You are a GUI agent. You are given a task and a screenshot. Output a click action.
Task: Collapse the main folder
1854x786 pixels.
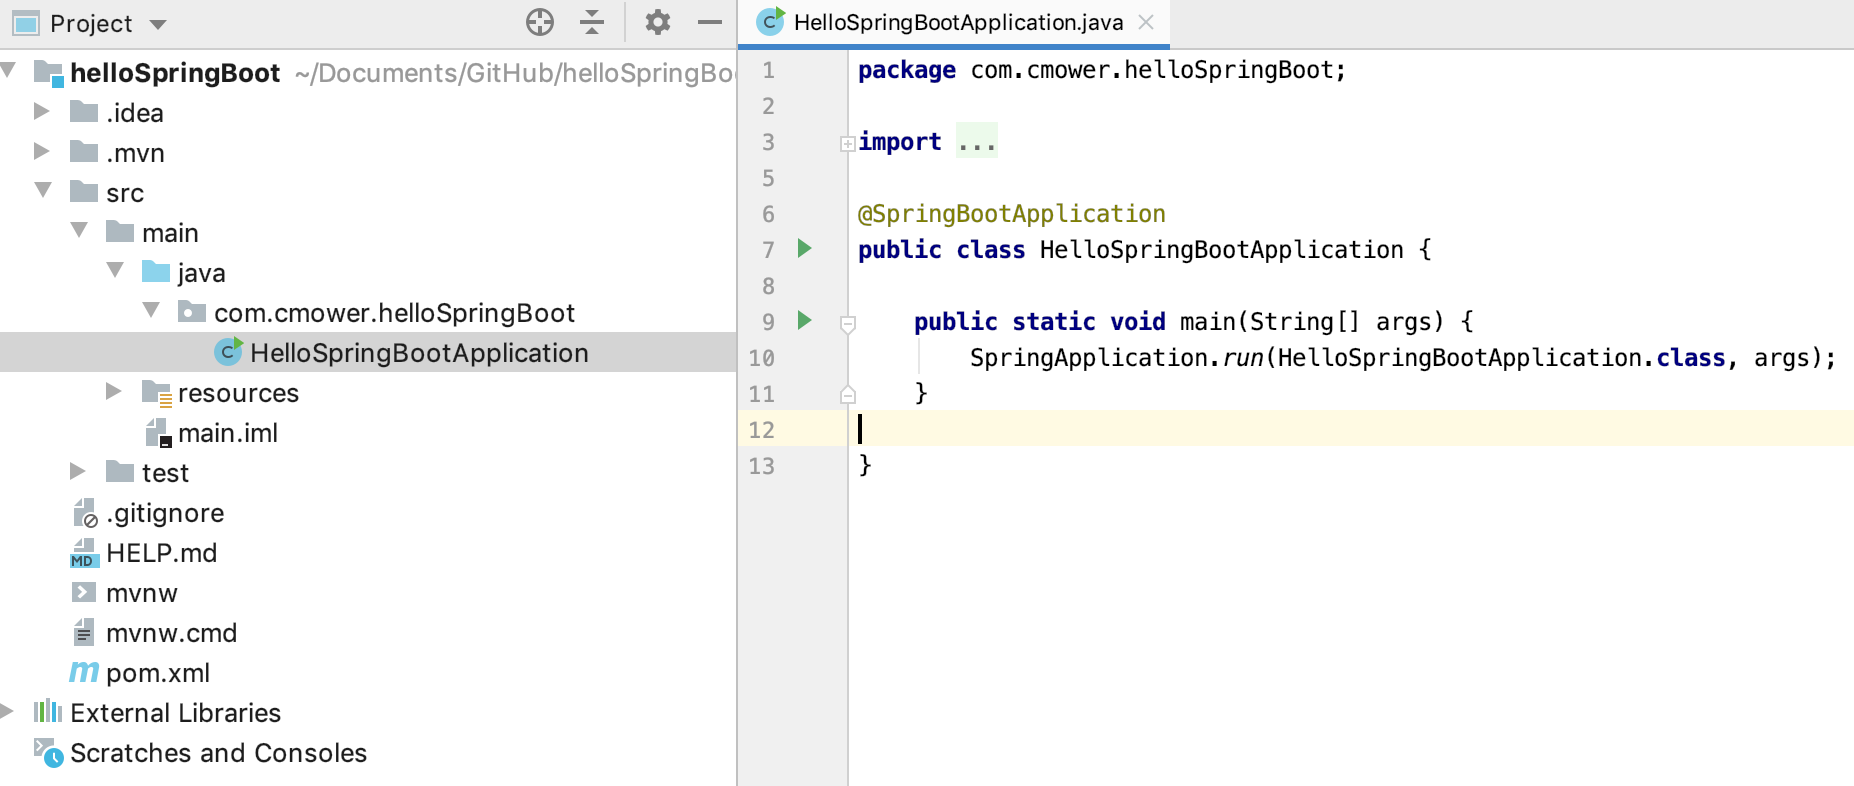(x=79, y=230)
